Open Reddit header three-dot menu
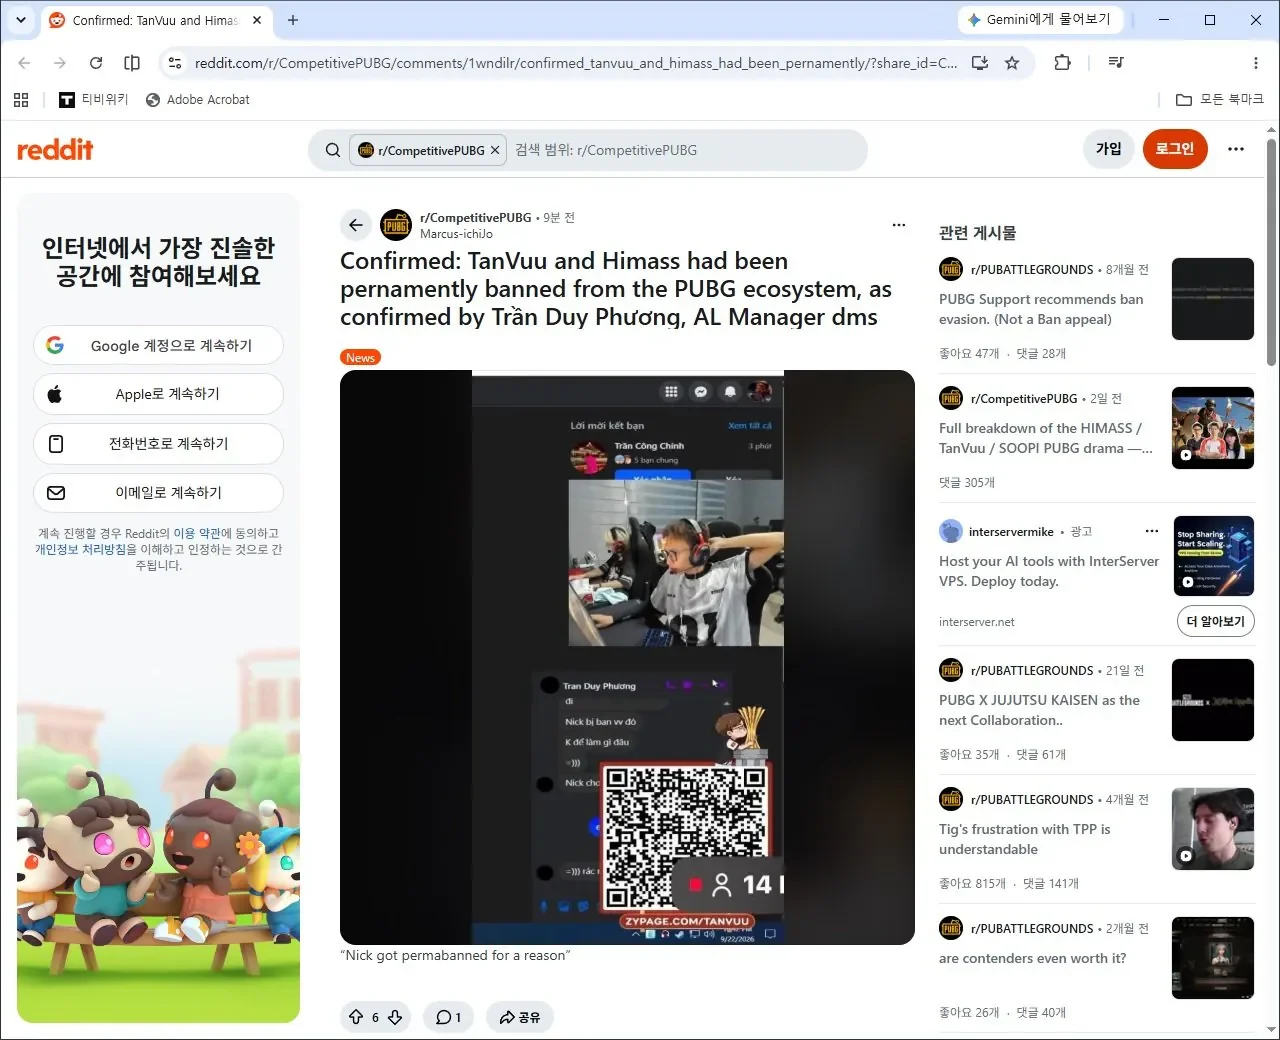Screen dimensions: 1280x1040 tap(1236, 149)
